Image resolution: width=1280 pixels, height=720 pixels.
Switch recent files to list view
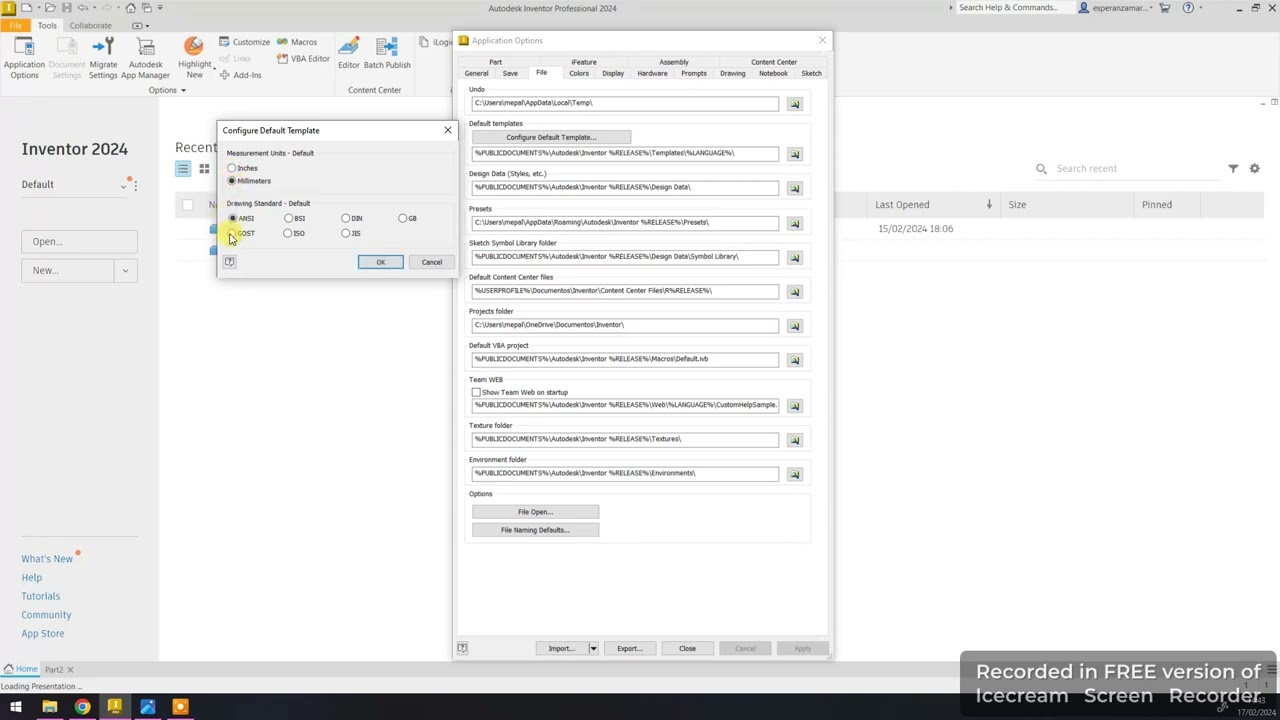click(183, 169)
